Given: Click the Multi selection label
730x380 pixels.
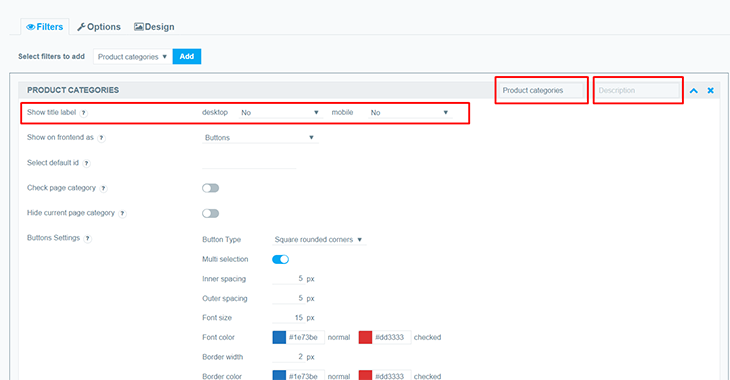Looking at the screenshot, I should (x=225, y=259).
